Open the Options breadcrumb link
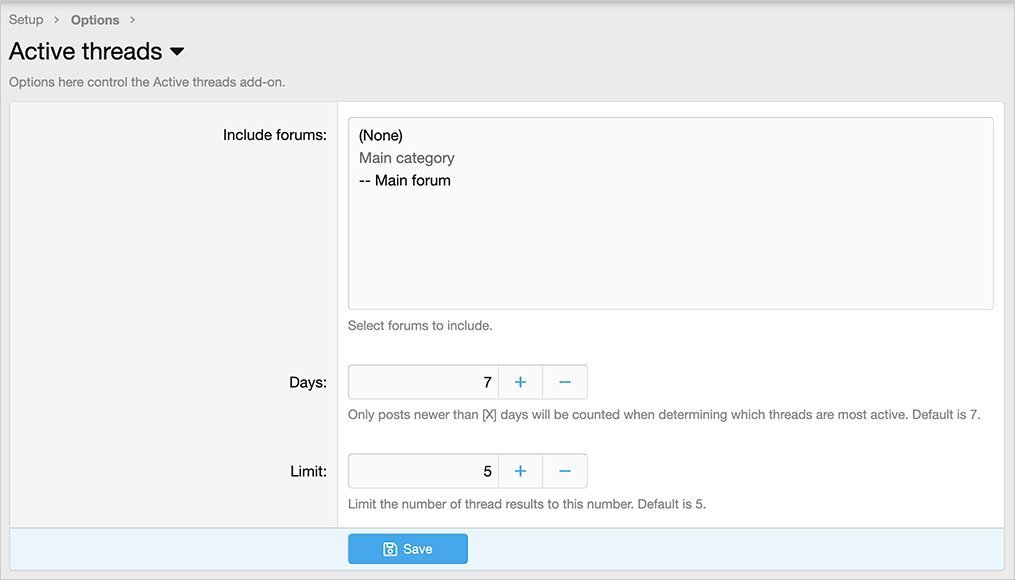Viewport: 1015px width, 580px height. [x=95, y=20]
